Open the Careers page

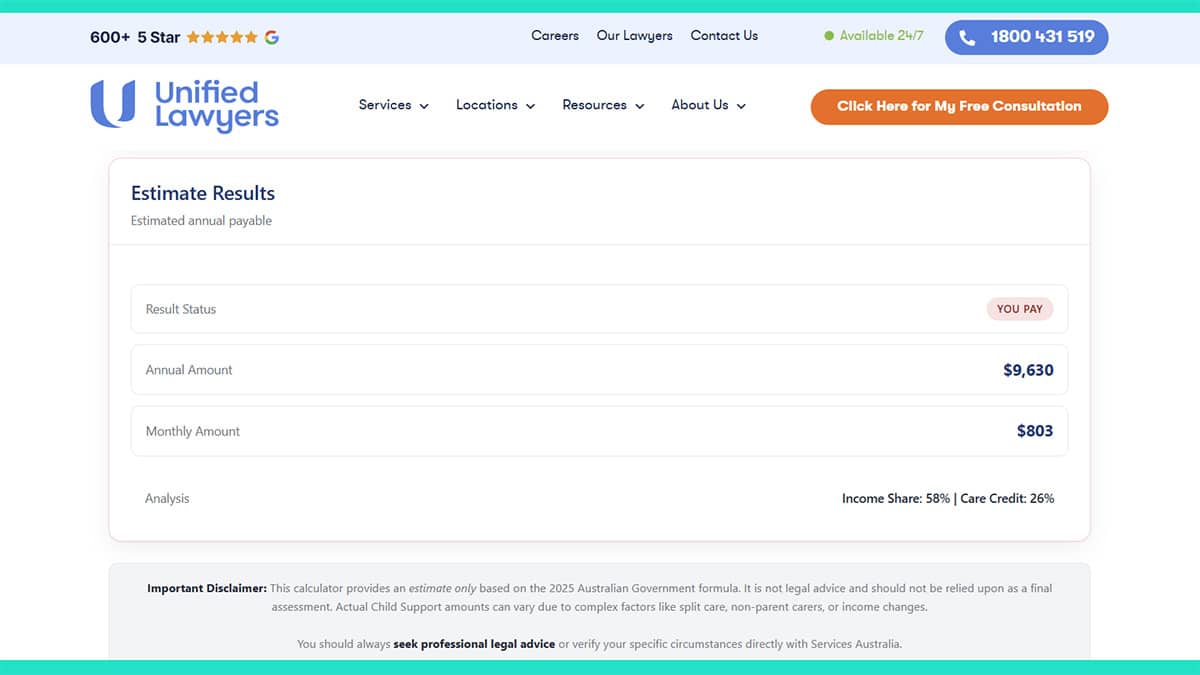point(554,36)
